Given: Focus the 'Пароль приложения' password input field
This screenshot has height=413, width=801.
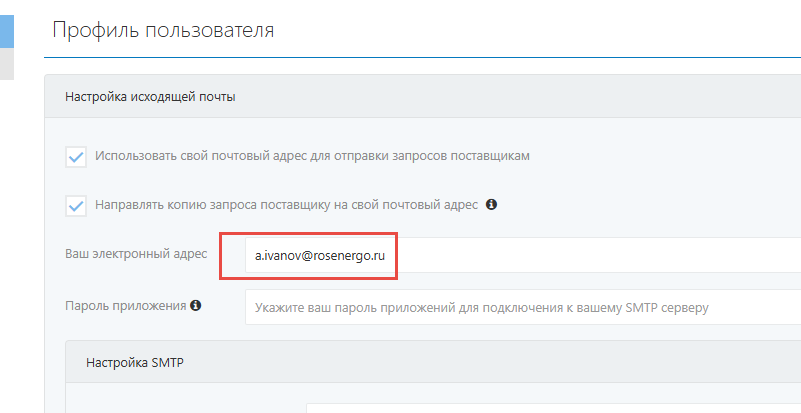Looking at the screenshot, I should click(523, 307).
